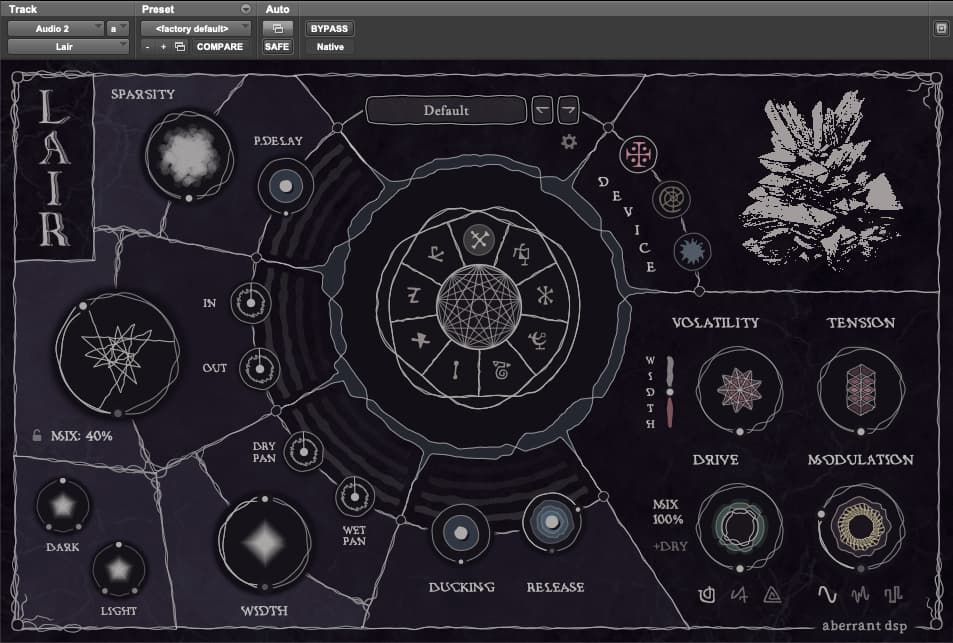Image resolution: width=953 pixels, height=643 pixels.
Task: Select the sine wave modulation shape
Action: pyautogui.click(x=827, y=594)
